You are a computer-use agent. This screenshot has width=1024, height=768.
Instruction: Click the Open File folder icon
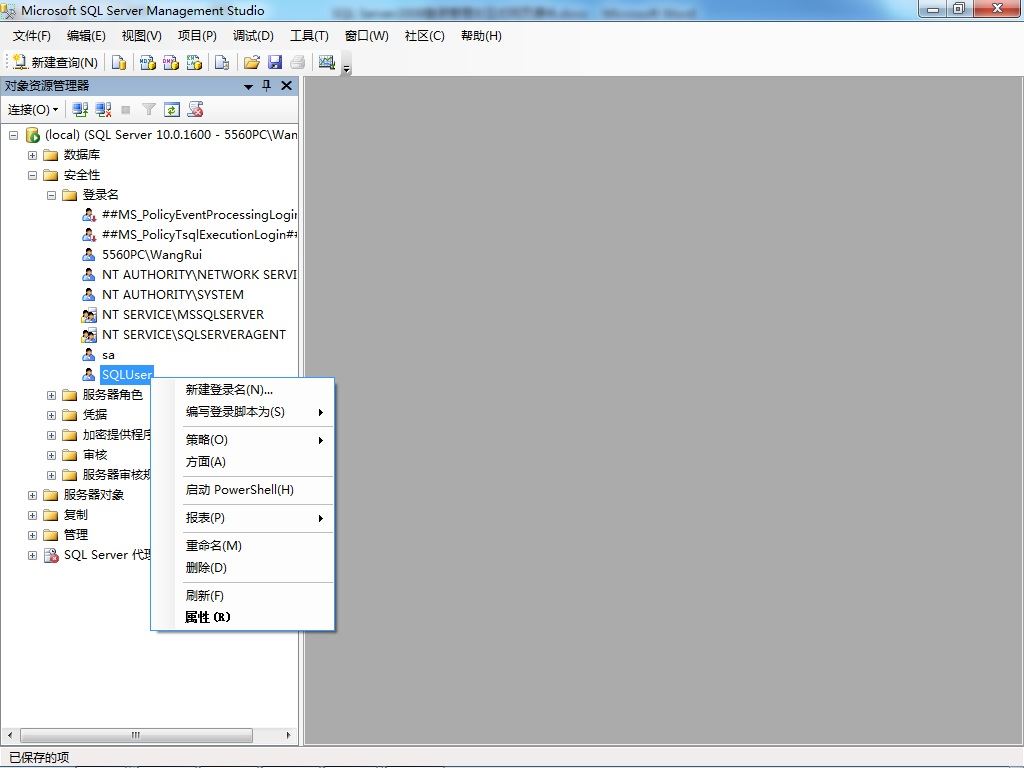pos(251,62)
